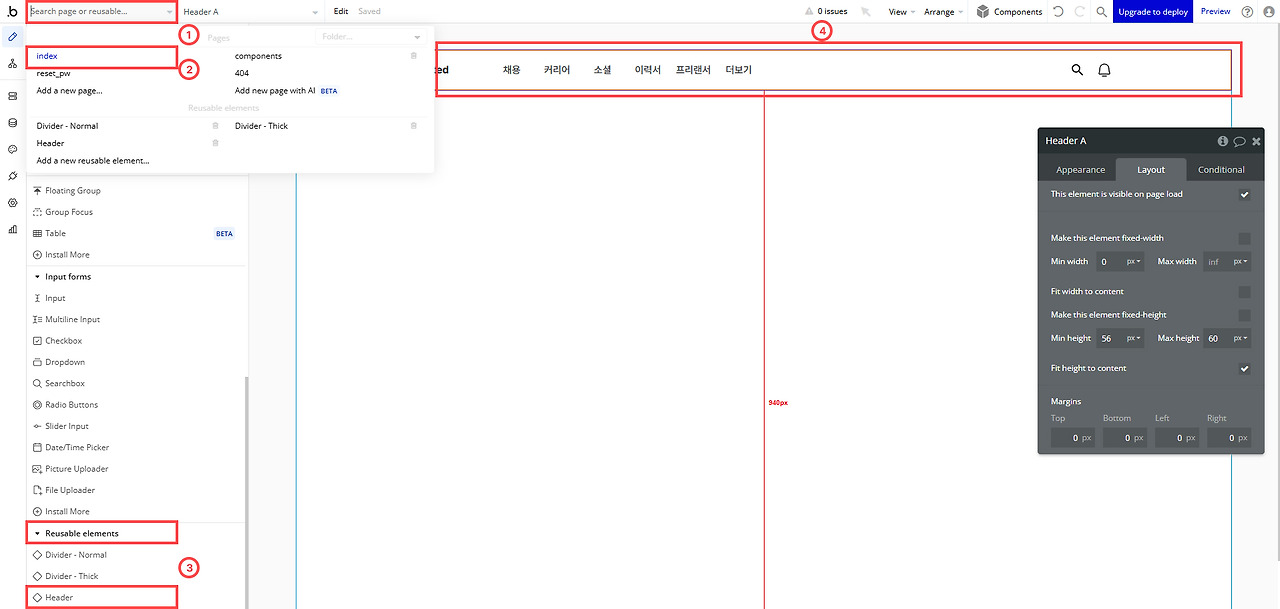
Task: Open the info icon in Header A panel
Action: coord(1222,141)
